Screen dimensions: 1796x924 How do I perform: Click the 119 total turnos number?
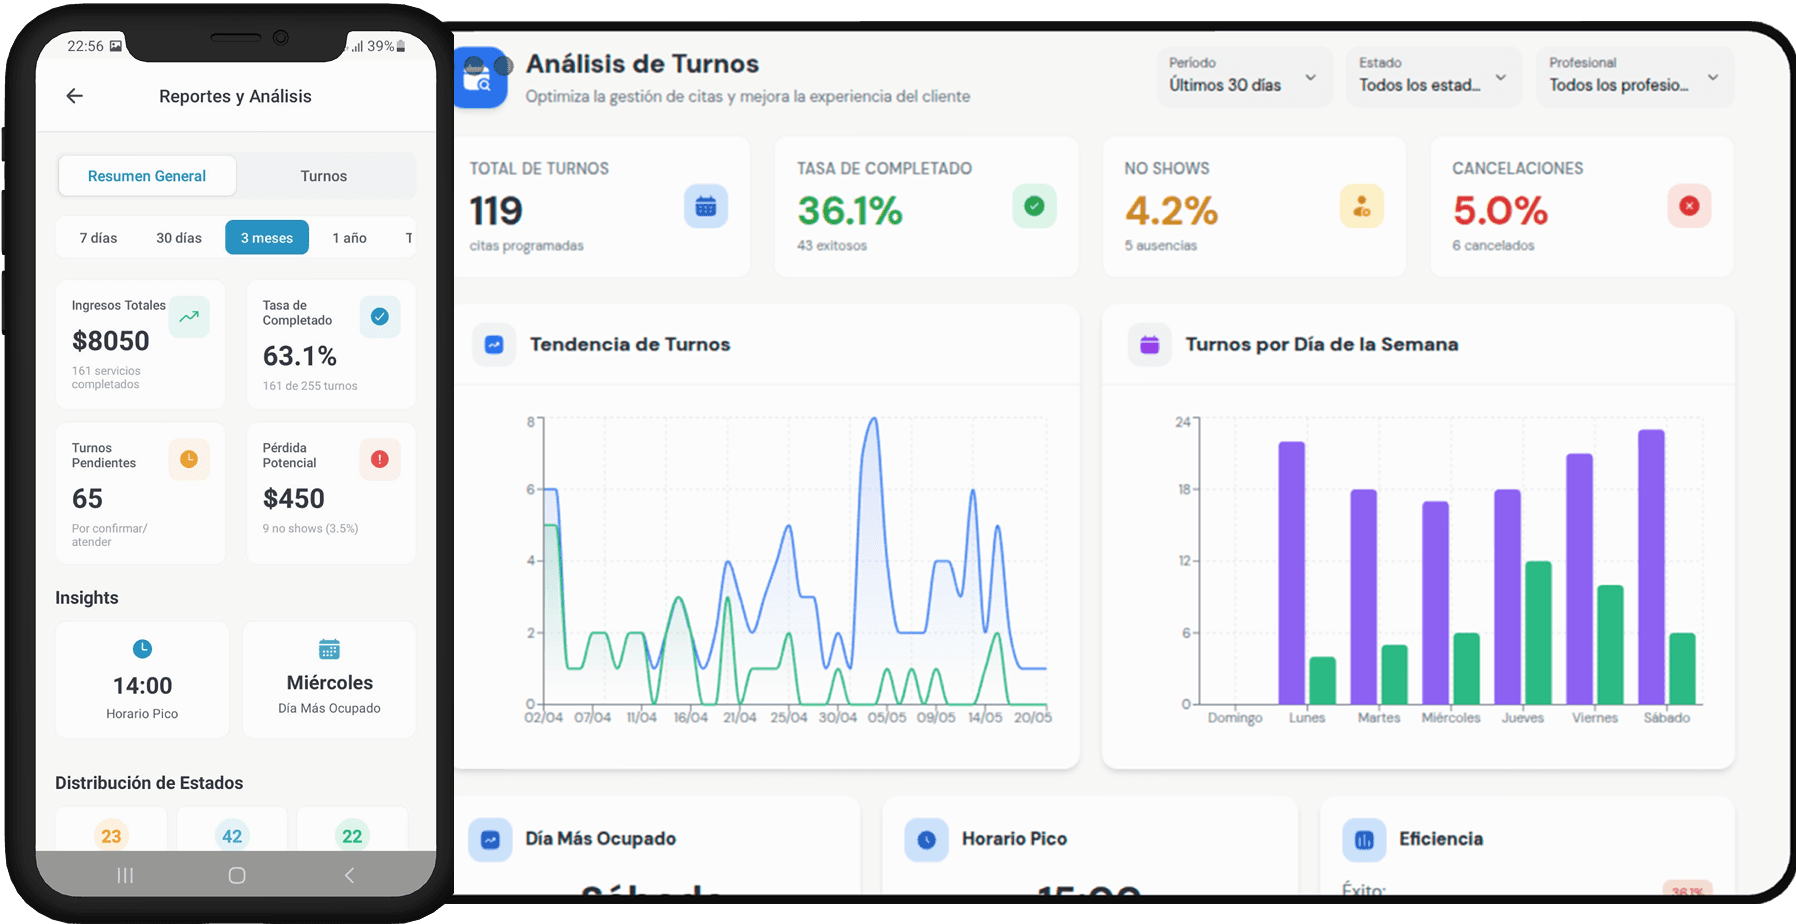click(496, 211)
